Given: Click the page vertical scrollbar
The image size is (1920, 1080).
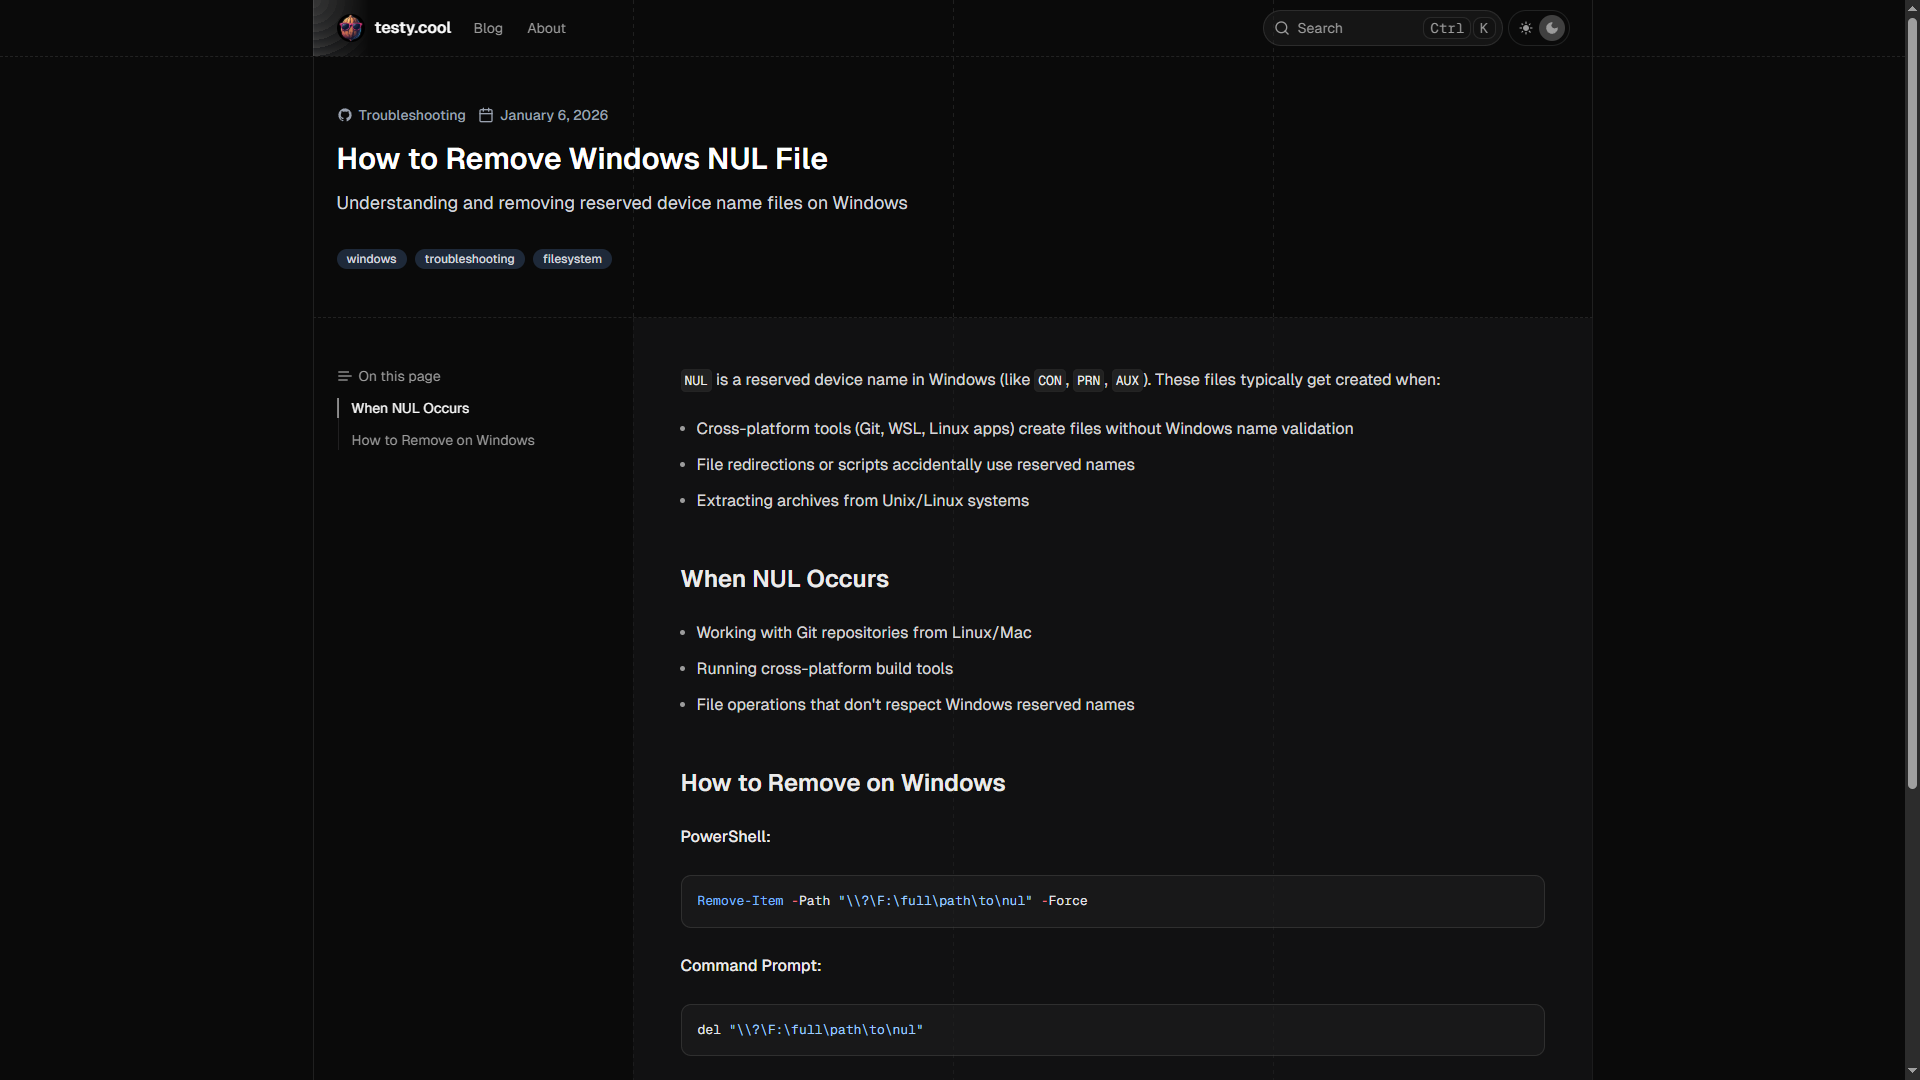Looking at the screenshot, I should pos(1912,400).
